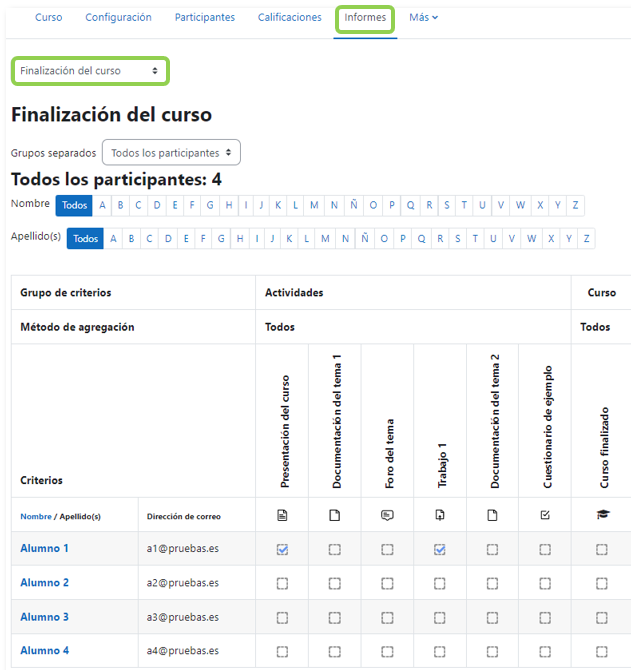The height and width of the screenshot is (670, 631).
Task: Click the Curso finalizado column header text
Action: pyautogui.click(x=604, y=448)
